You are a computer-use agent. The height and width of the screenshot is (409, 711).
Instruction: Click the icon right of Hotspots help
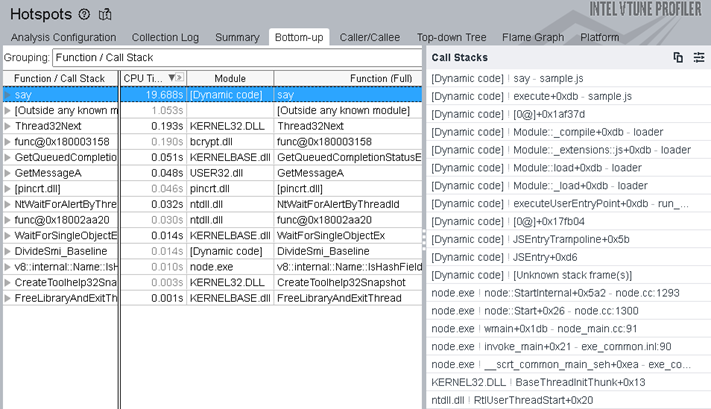pos(105,15)
